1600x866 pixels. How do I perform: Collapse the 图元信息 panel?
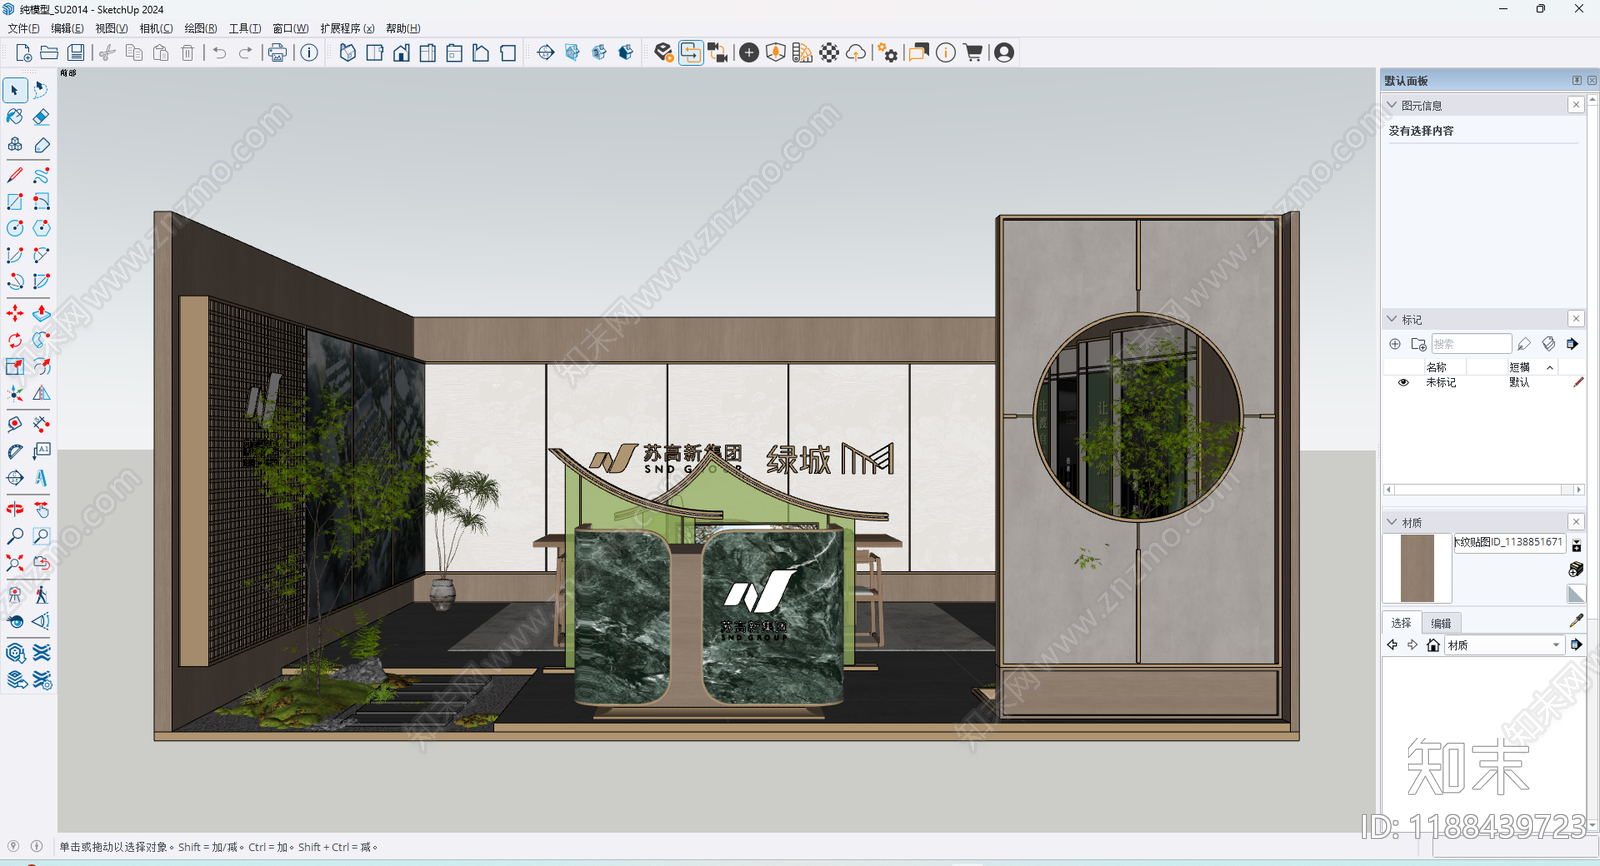tap(1392, 105)
